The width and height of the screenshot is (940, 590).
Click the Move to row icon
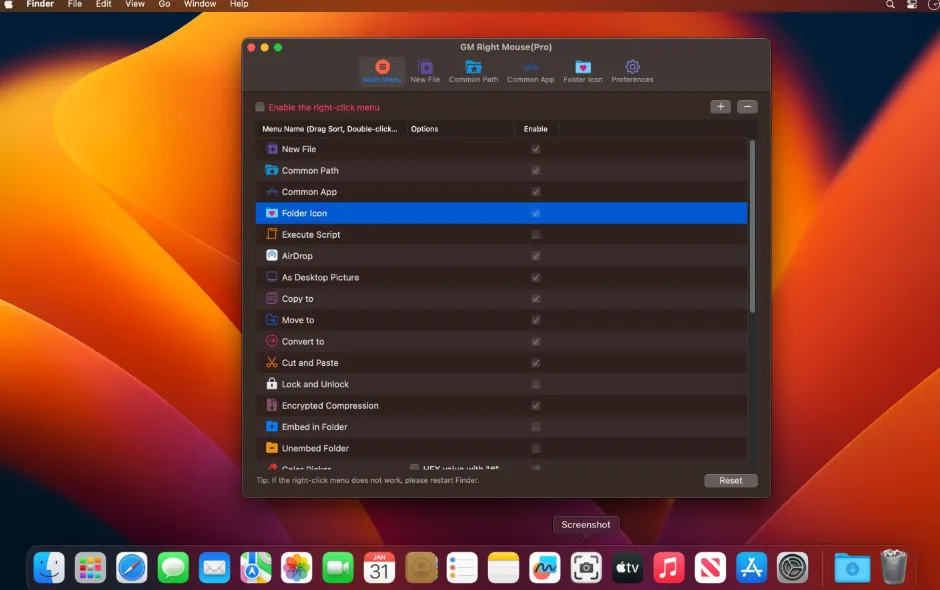click(x=272, y=320)
